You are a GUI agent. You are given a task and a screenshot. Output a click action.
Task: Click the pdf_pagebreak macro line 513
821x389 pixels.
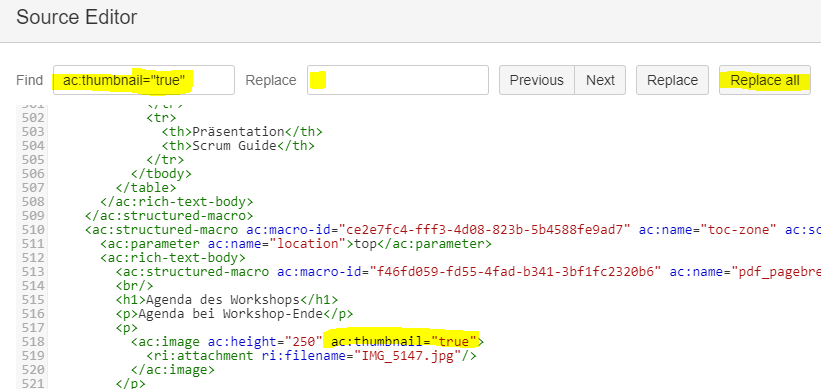468,272
